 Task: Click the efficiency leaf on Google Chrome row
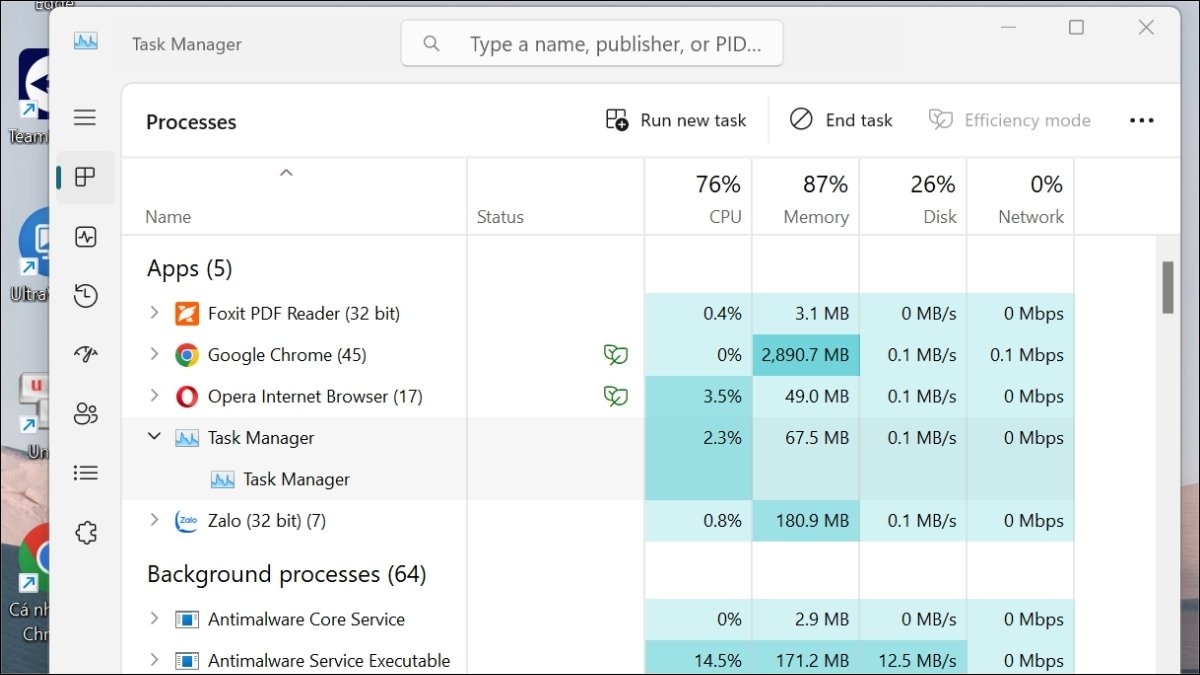[x=615, y=355]
